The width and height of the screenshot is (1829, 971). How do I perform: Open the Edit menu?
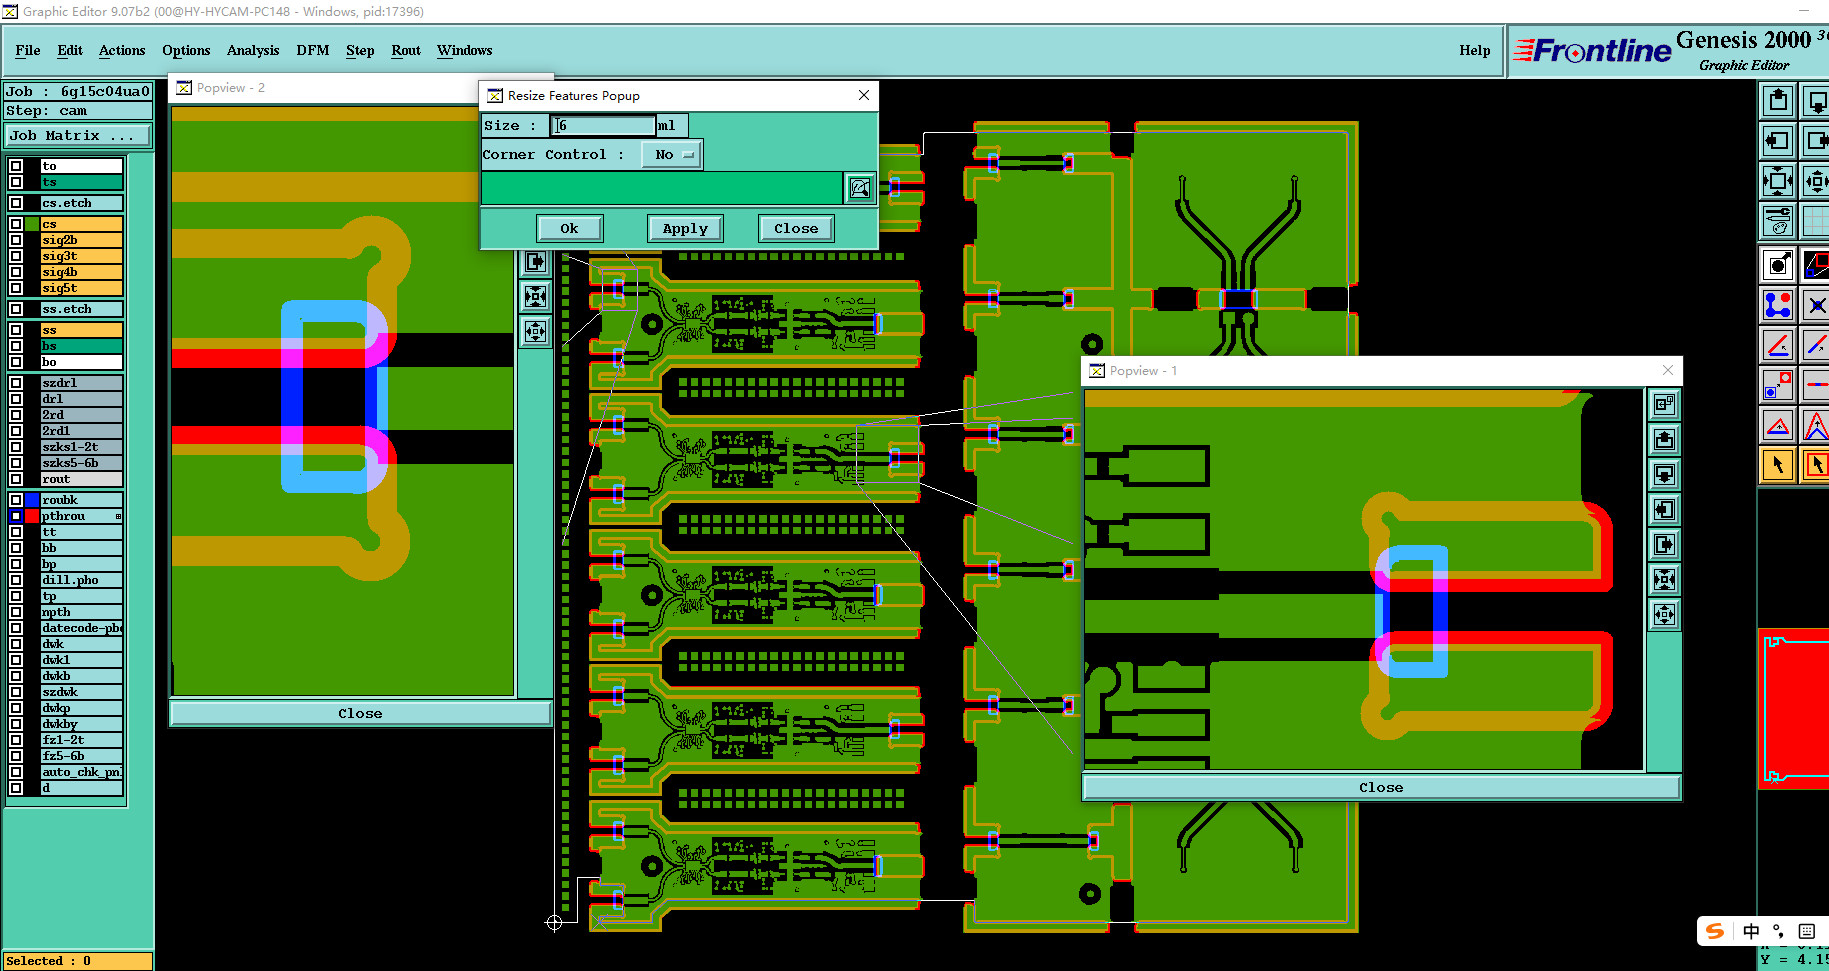pos(70,50)
